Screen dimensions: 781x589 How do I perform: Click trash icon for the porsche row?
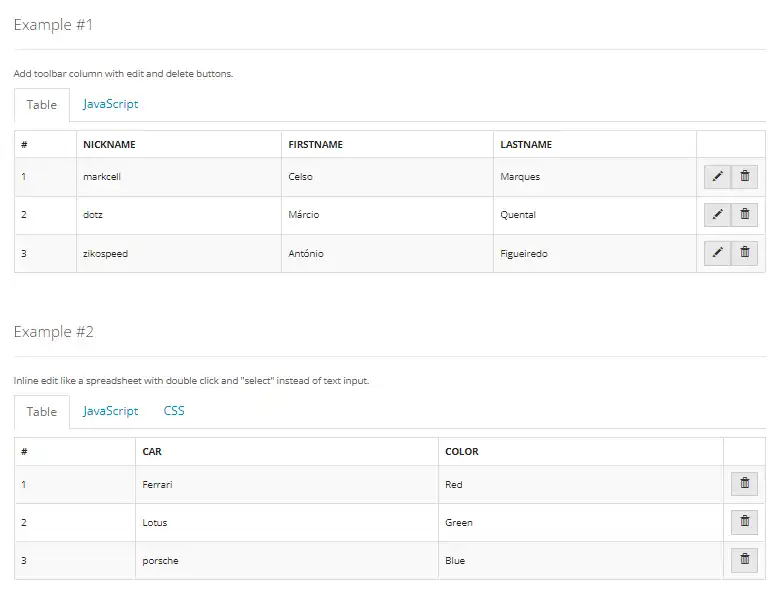tap(744, 560)
